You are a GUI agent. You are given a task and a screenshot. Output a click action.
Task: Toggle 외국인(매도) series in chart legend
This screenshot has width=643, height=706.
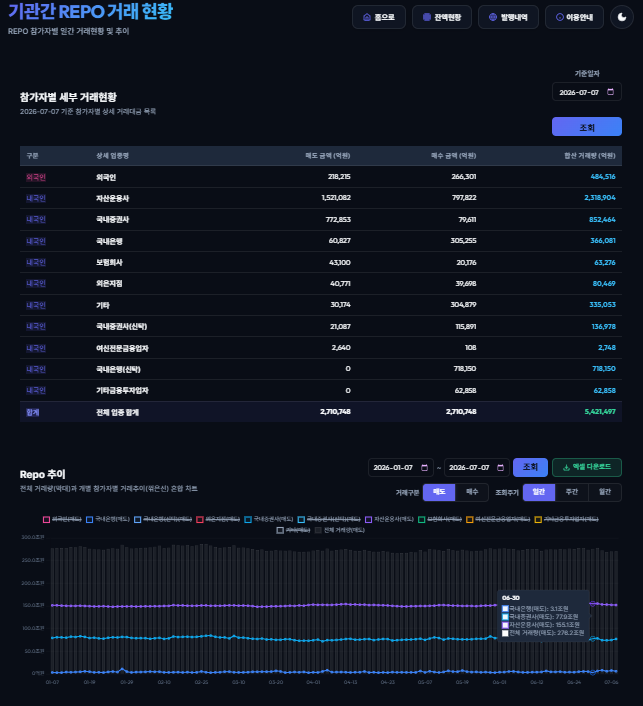click(62, 519)
